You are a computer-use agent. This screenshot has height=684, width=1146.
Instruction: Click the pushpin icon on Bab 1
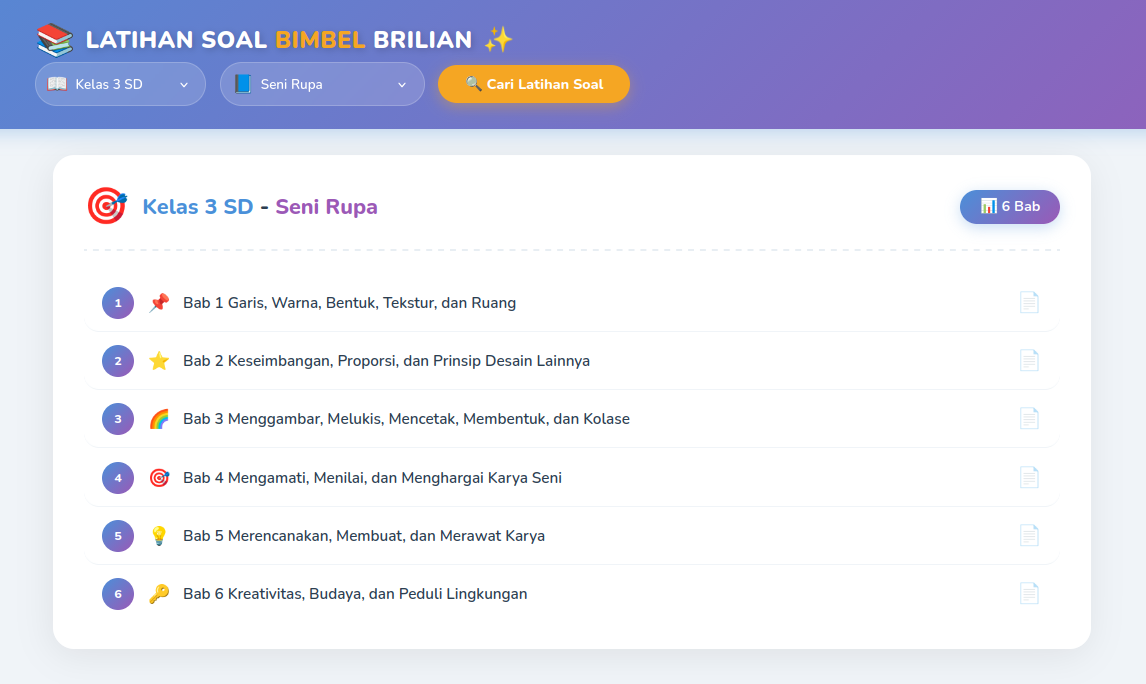click(x=159, y=303)
